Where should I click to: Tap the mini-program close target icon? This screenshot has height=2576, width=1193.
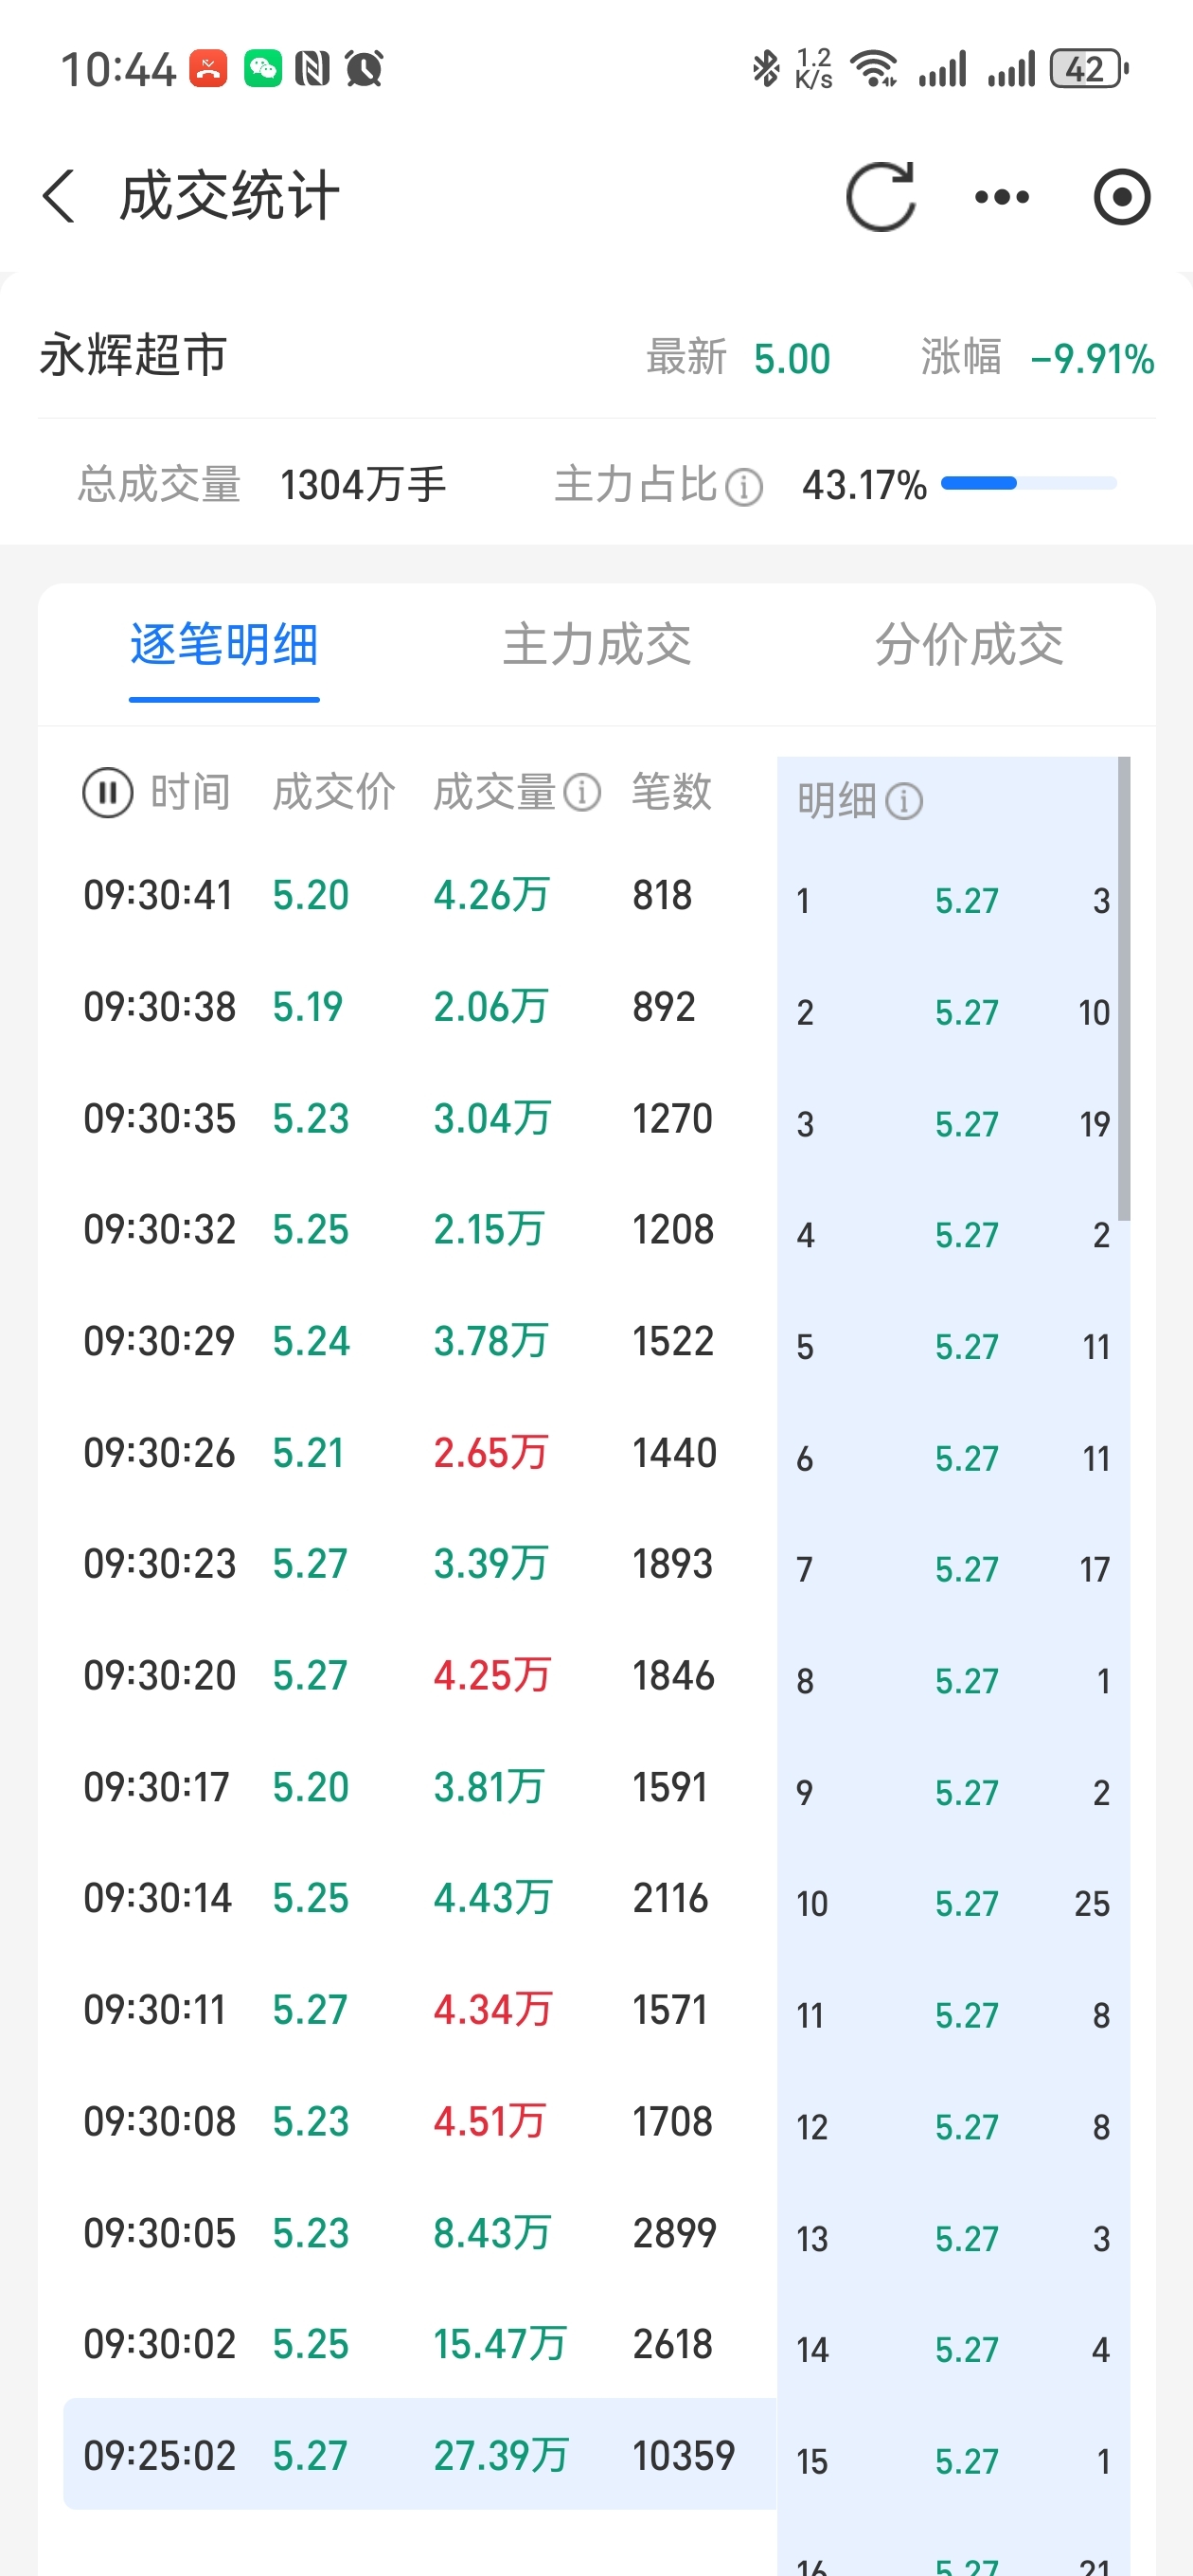1122,197
